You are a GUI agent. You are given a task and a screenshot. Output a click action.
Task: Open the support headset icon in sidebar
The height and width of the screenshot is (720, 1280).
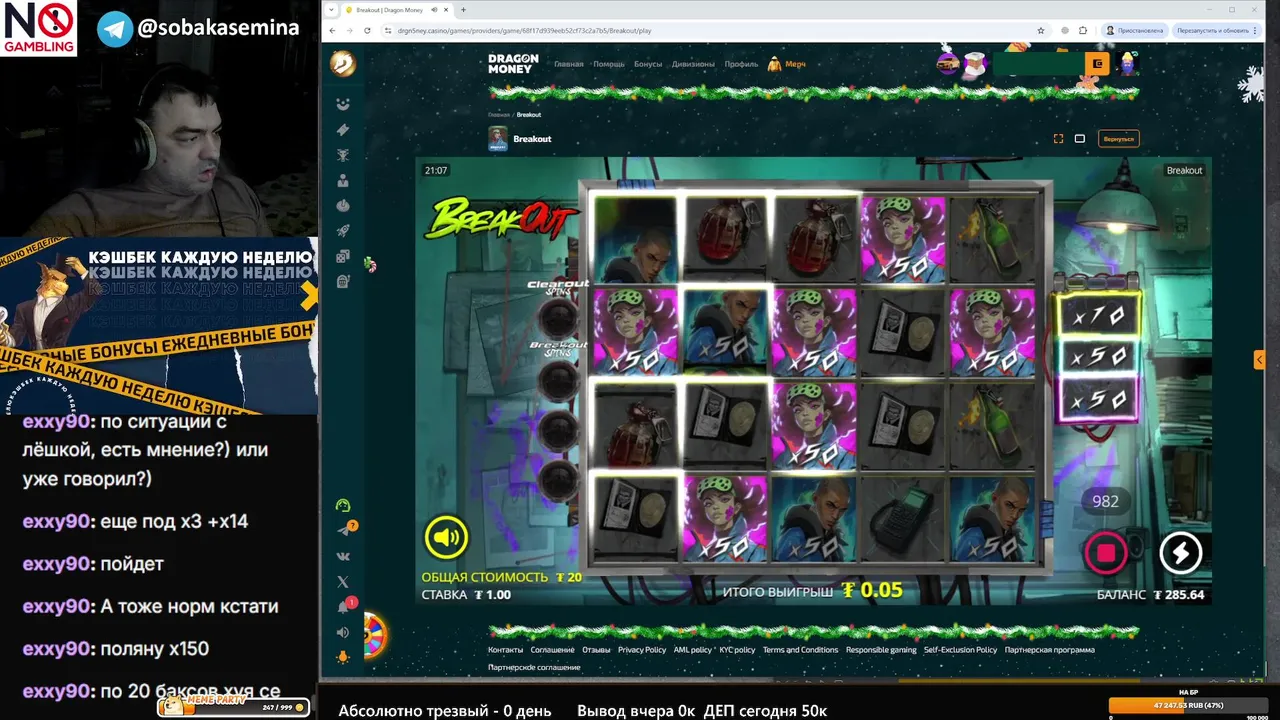(343, 505)
